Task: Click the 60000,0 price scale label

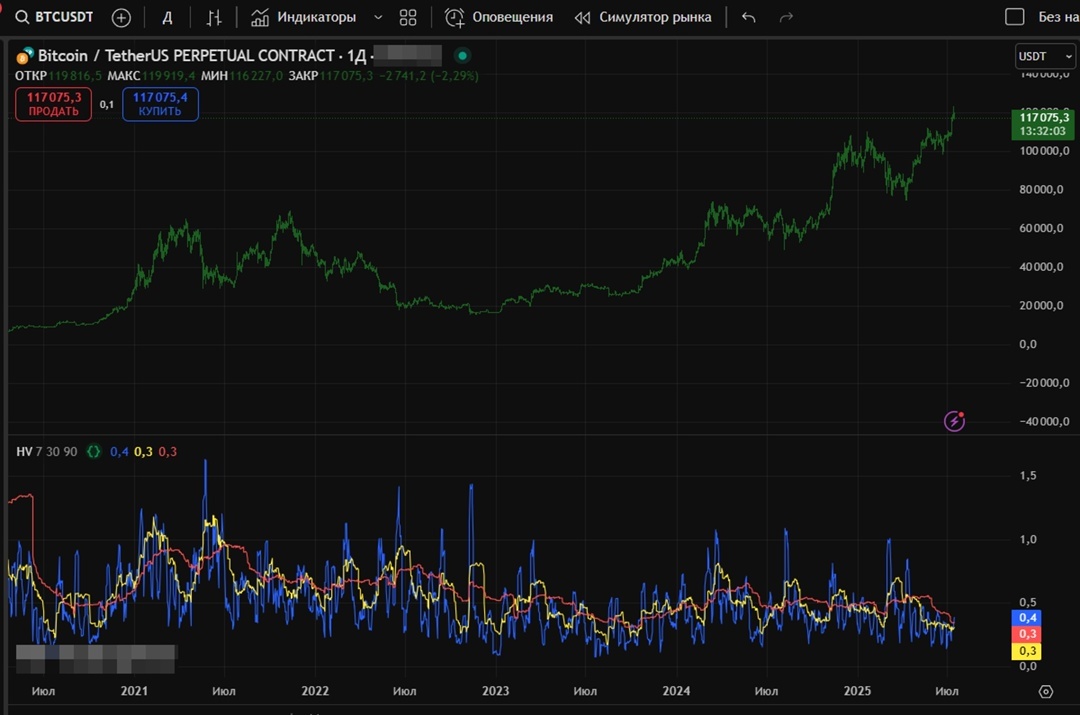Action: [x=1041, y=228]
